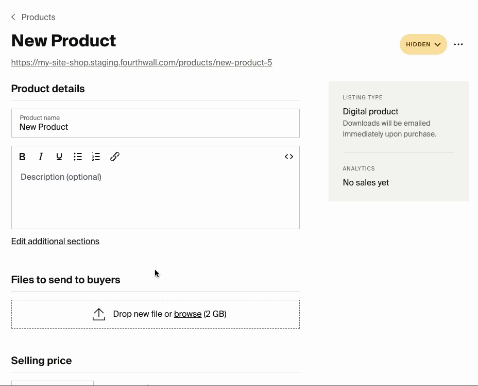This screenshot has height=386, width=478.
Task: Click the 'Product details' heading
Action: tap(48, 89)
